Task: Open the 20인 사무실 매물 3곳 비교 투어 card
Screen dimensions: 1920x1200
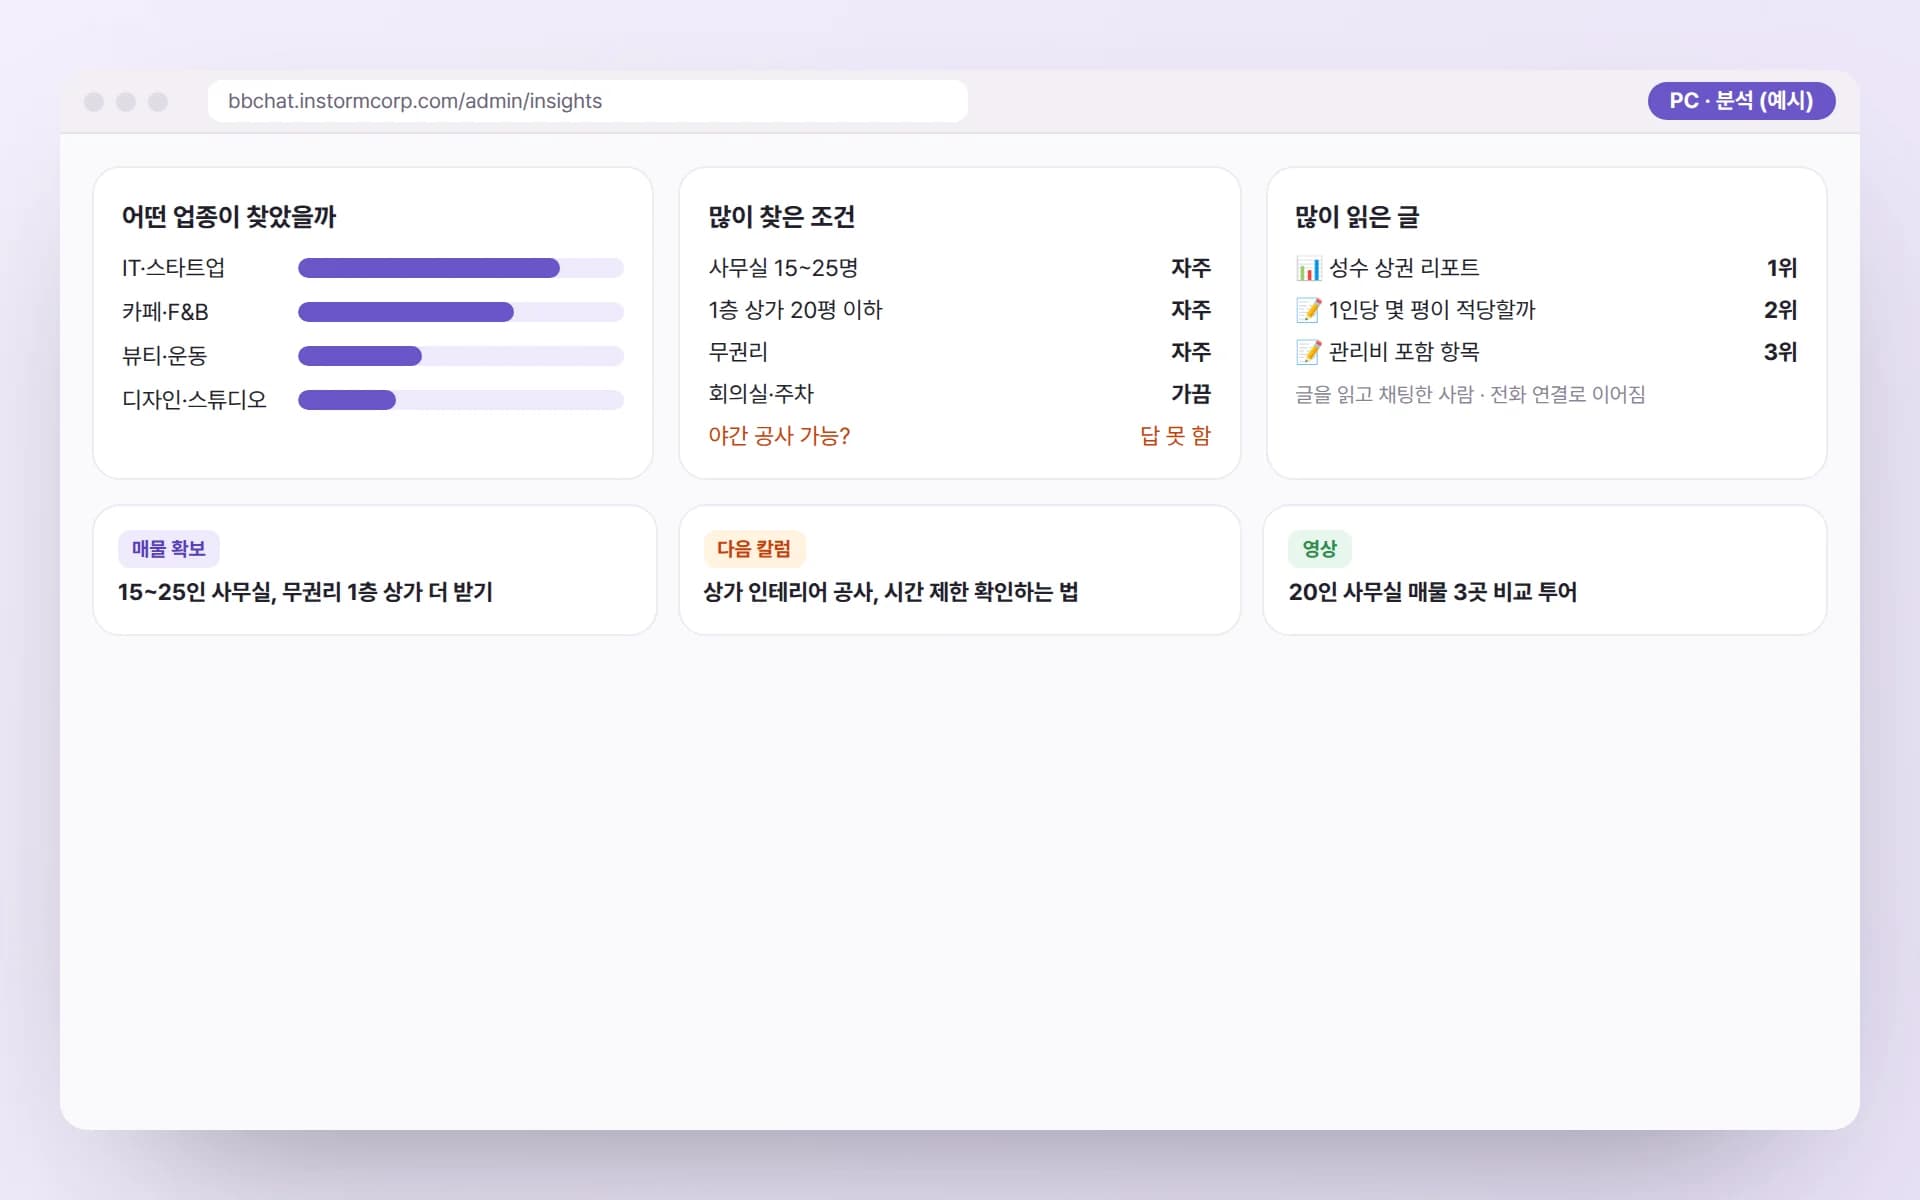Action: (x=1545, y=570)
